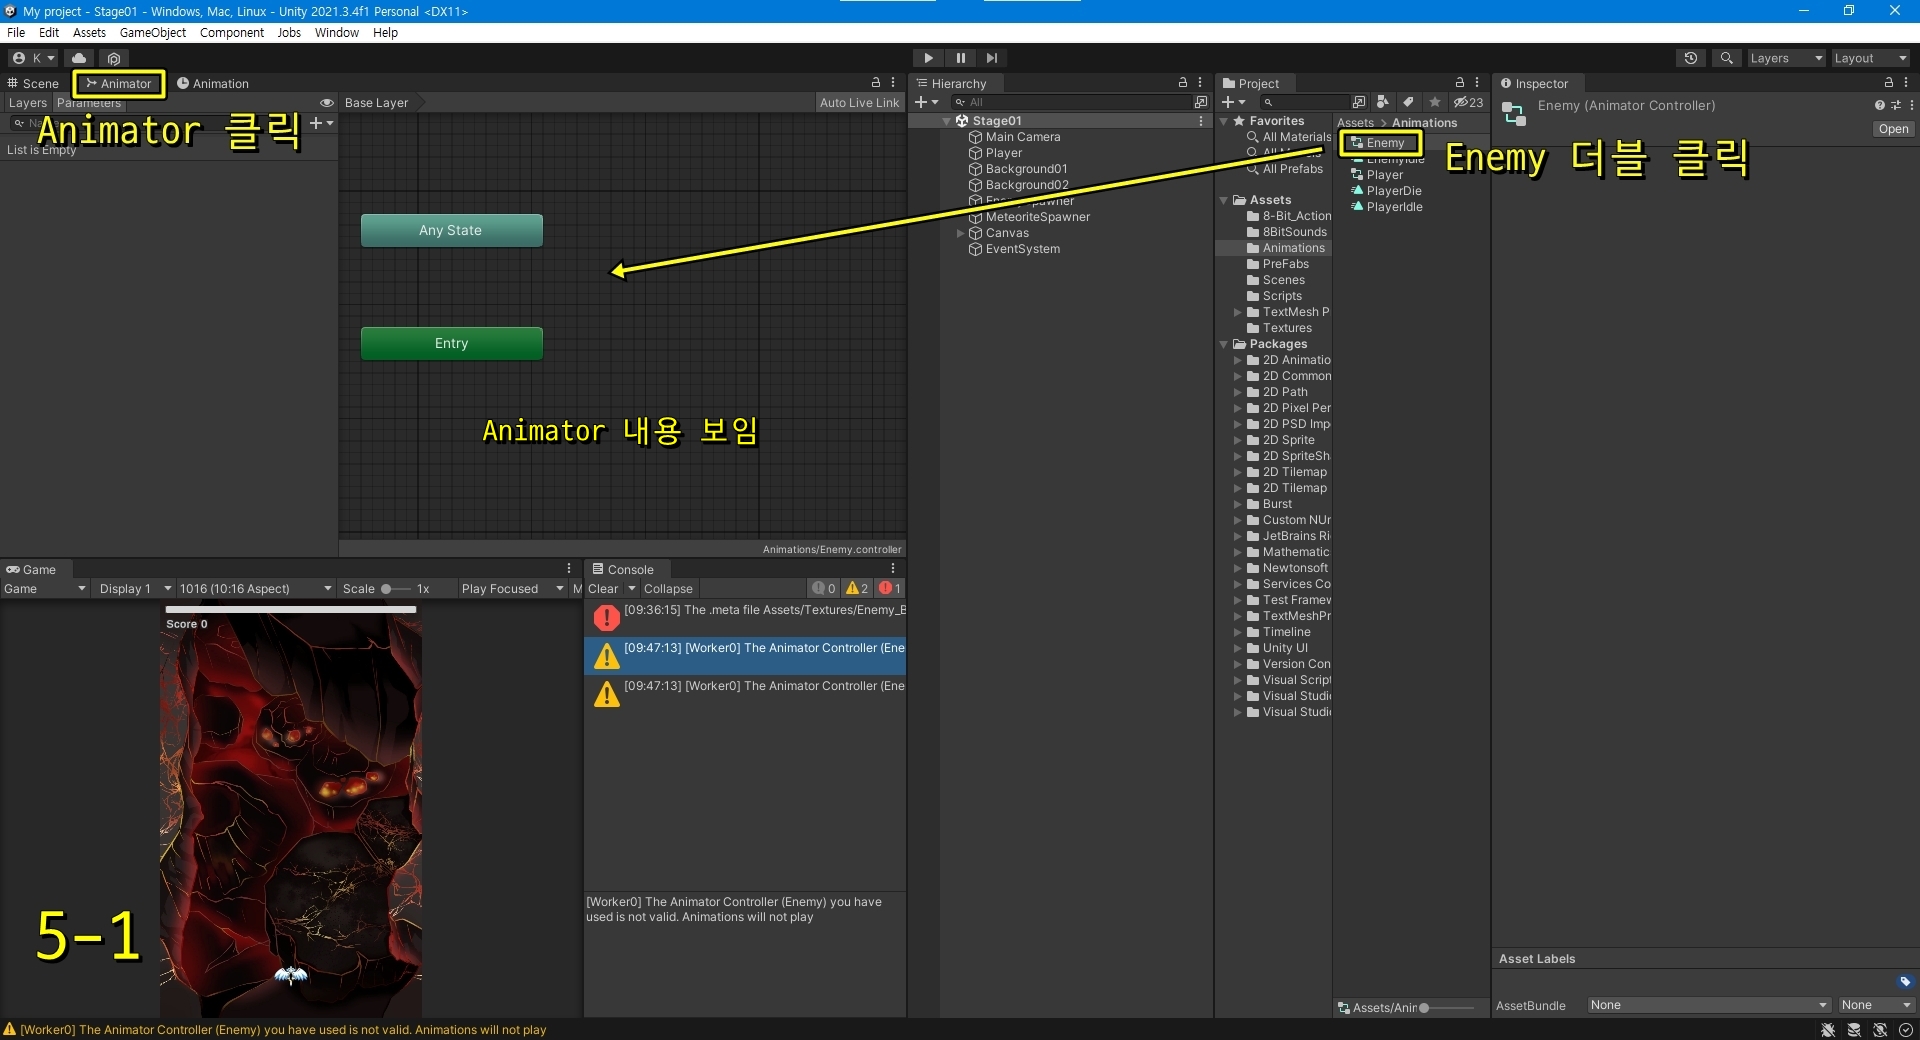
Task: Open the account K dropdown
Action: 33,58
